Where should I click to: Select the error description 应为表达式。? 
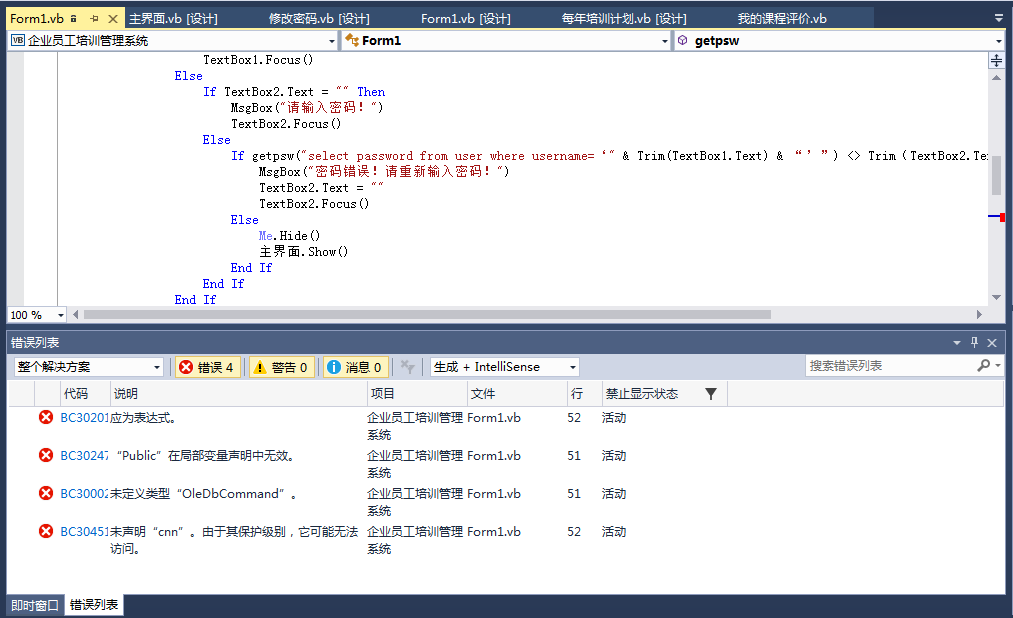pyautogui.click(x=143, y=418)
